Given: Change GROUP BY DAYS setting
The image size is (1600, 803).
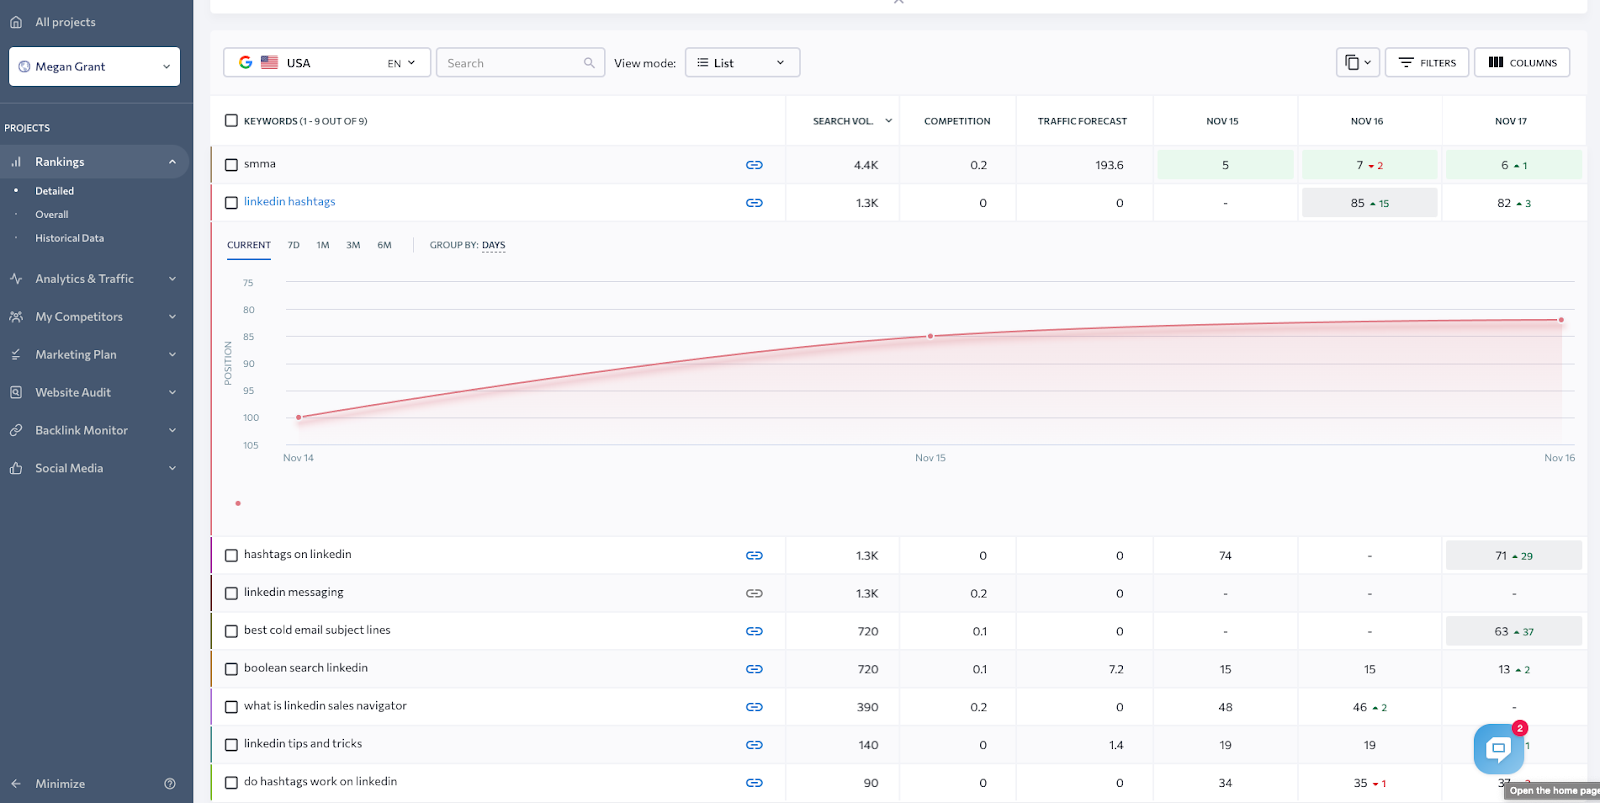Looking at the screenshot, I should point(494,245).
